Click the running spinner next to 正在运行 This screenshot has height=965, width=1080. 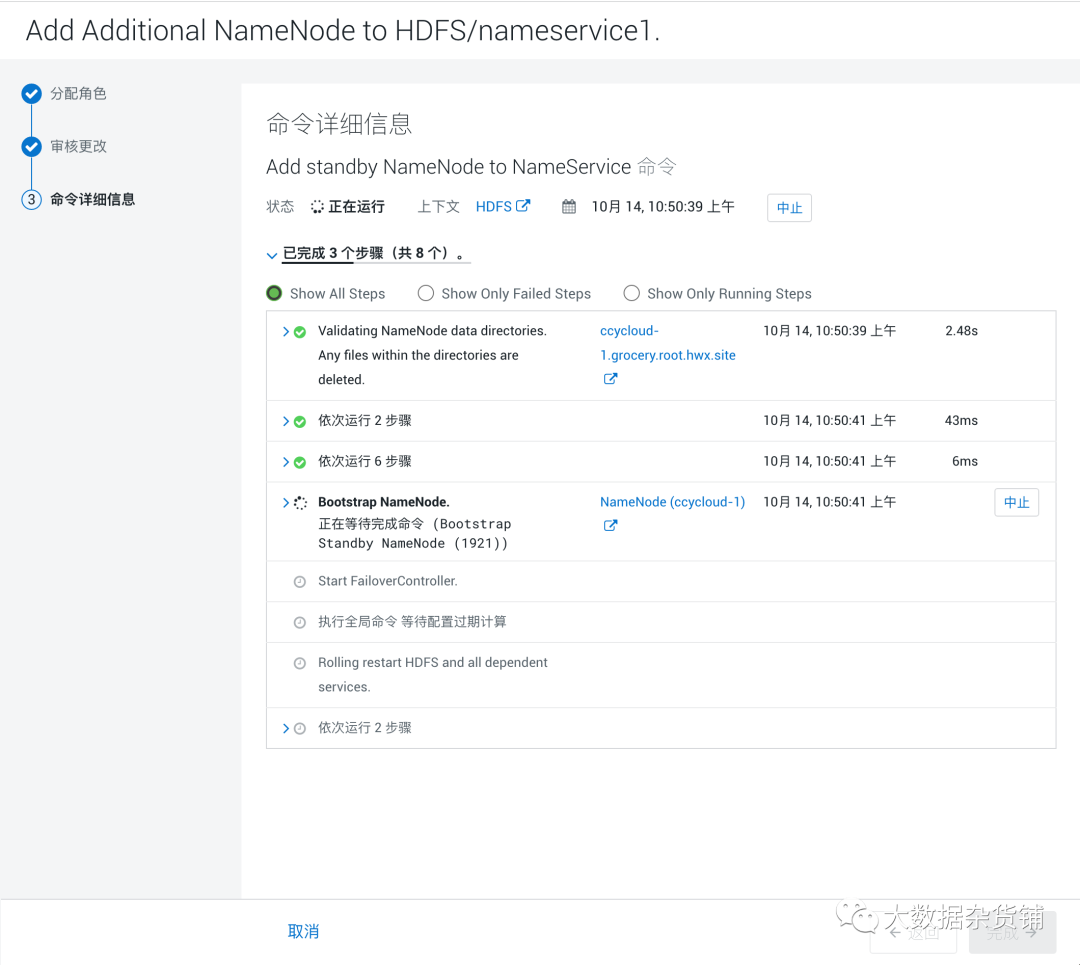317,207
